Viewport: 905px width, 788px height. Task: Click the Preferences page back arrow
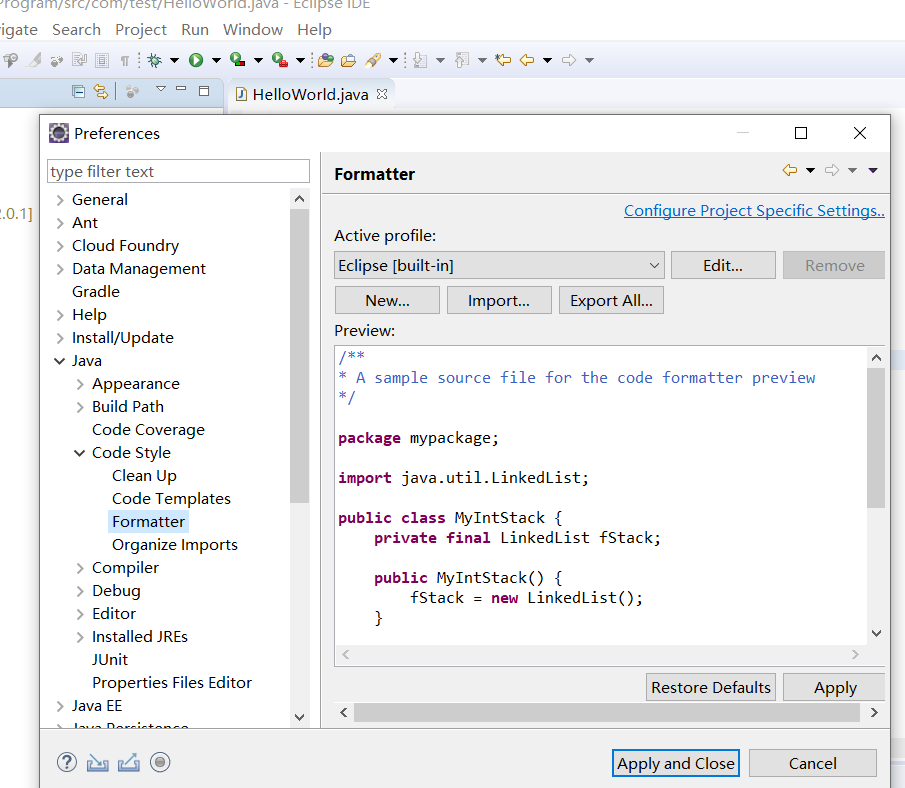click(x=790, y=170)
